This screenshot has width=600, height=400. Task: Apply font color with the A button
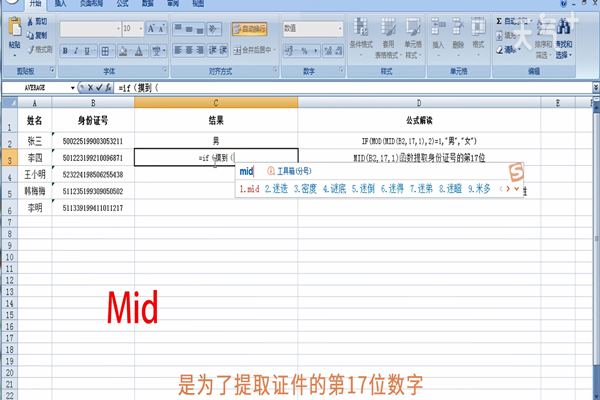(139, 51)
